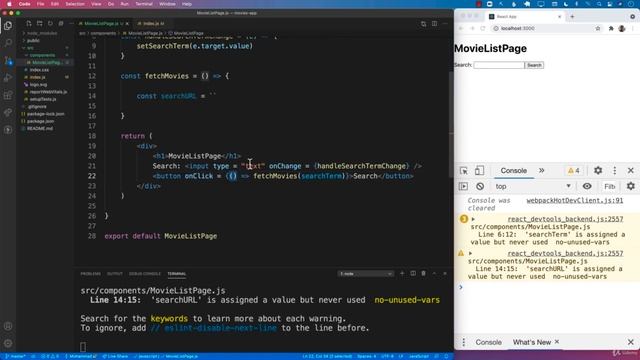Click the Search button on MovieListPage
The width and height of the screenshot is (640, 360).
[x=534, y=65]
